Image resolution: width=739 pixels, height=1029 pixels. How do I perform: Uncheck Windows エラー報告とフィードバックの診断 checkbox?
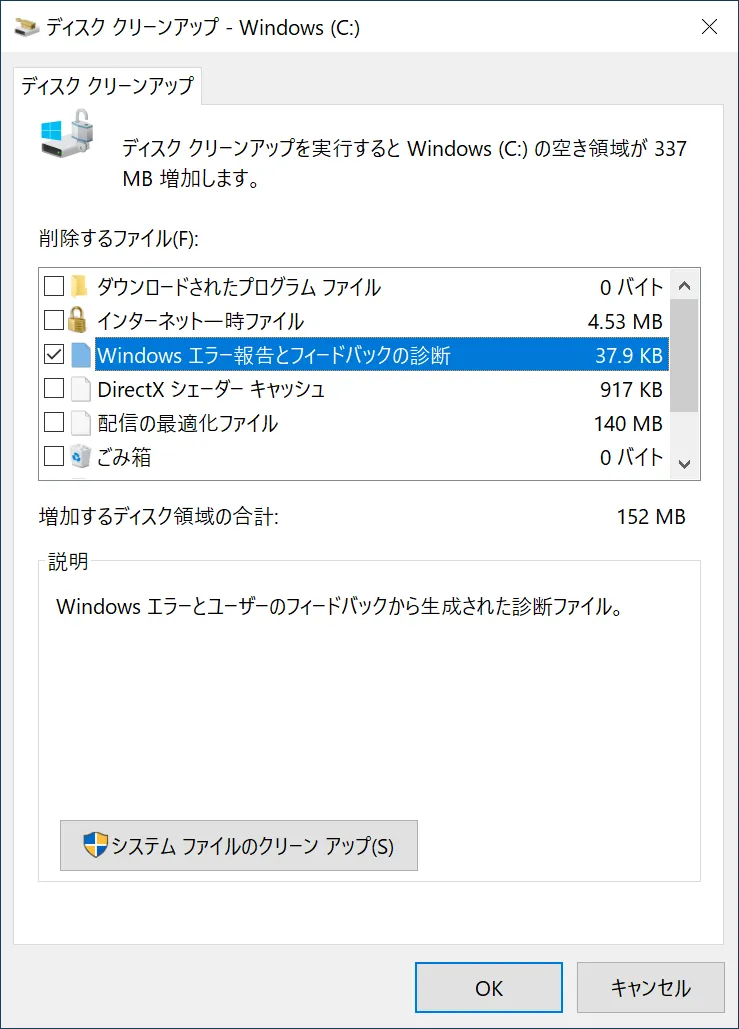54,354
